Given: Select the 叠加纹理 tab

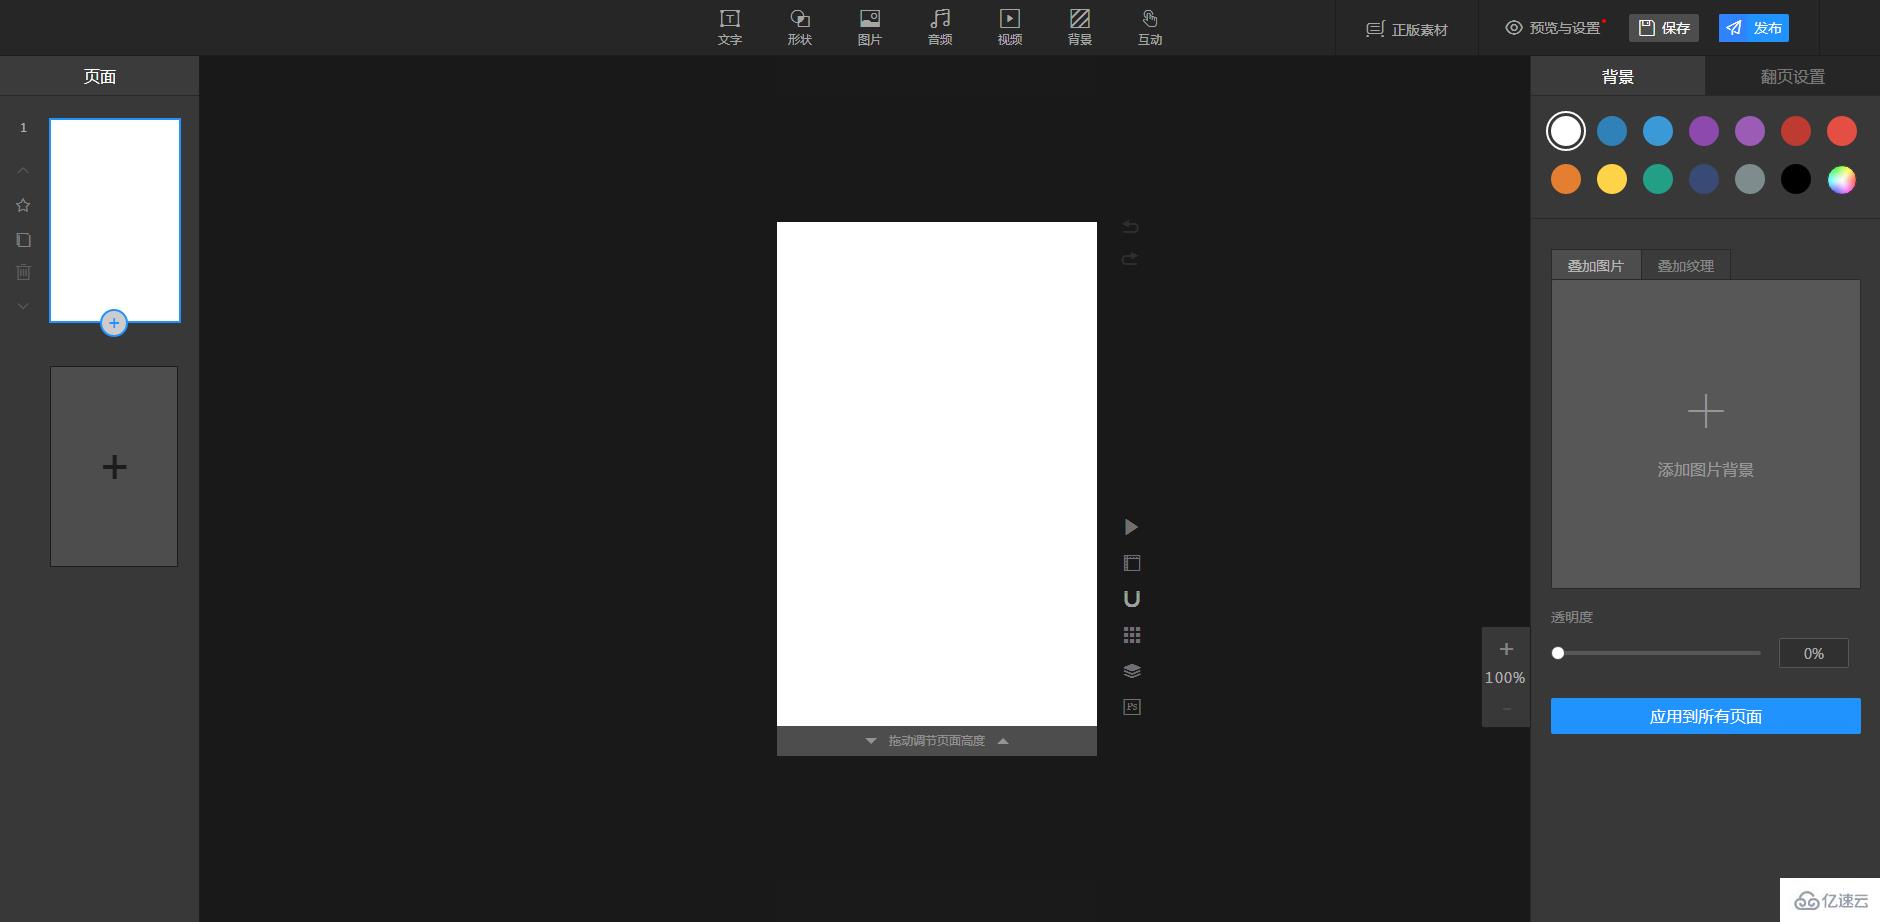Looking at the screenshot, I should point(1686,265).
